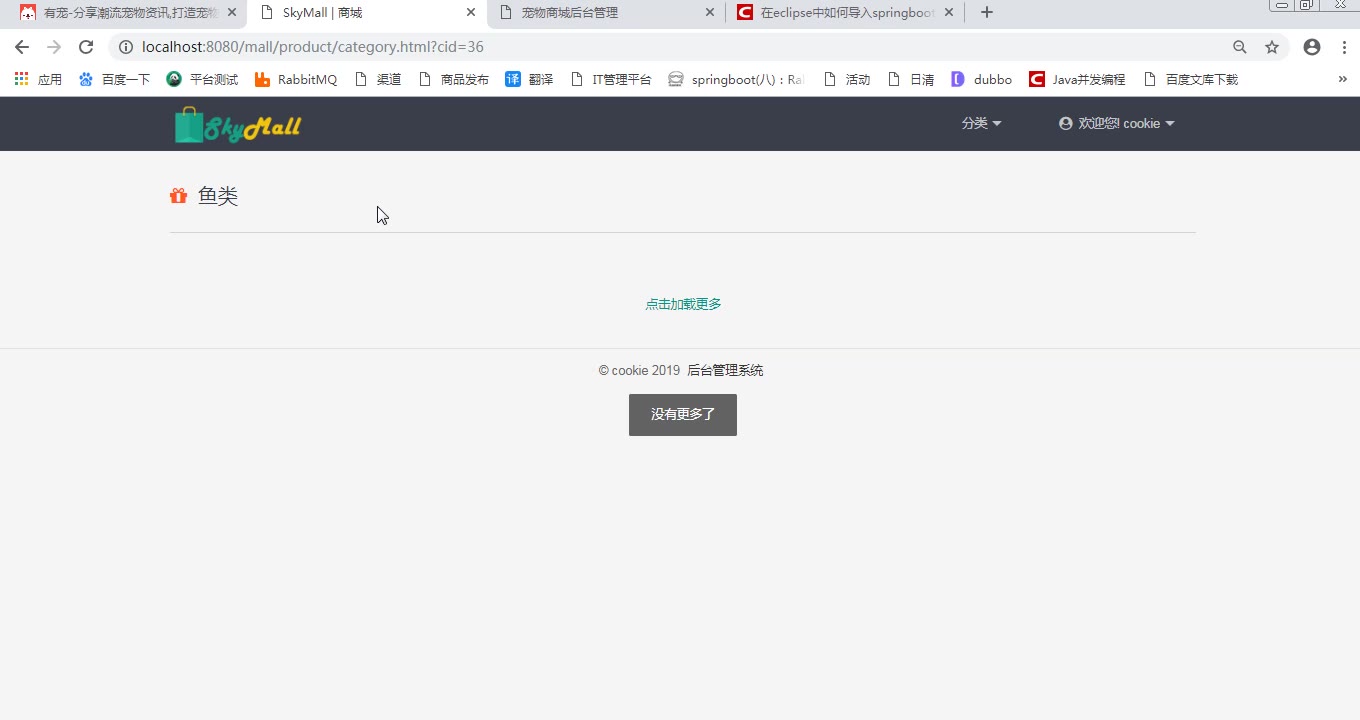Screen dimensions: 1360x720
Task: Open the springboot(八) bookmark
Action: 735,79
